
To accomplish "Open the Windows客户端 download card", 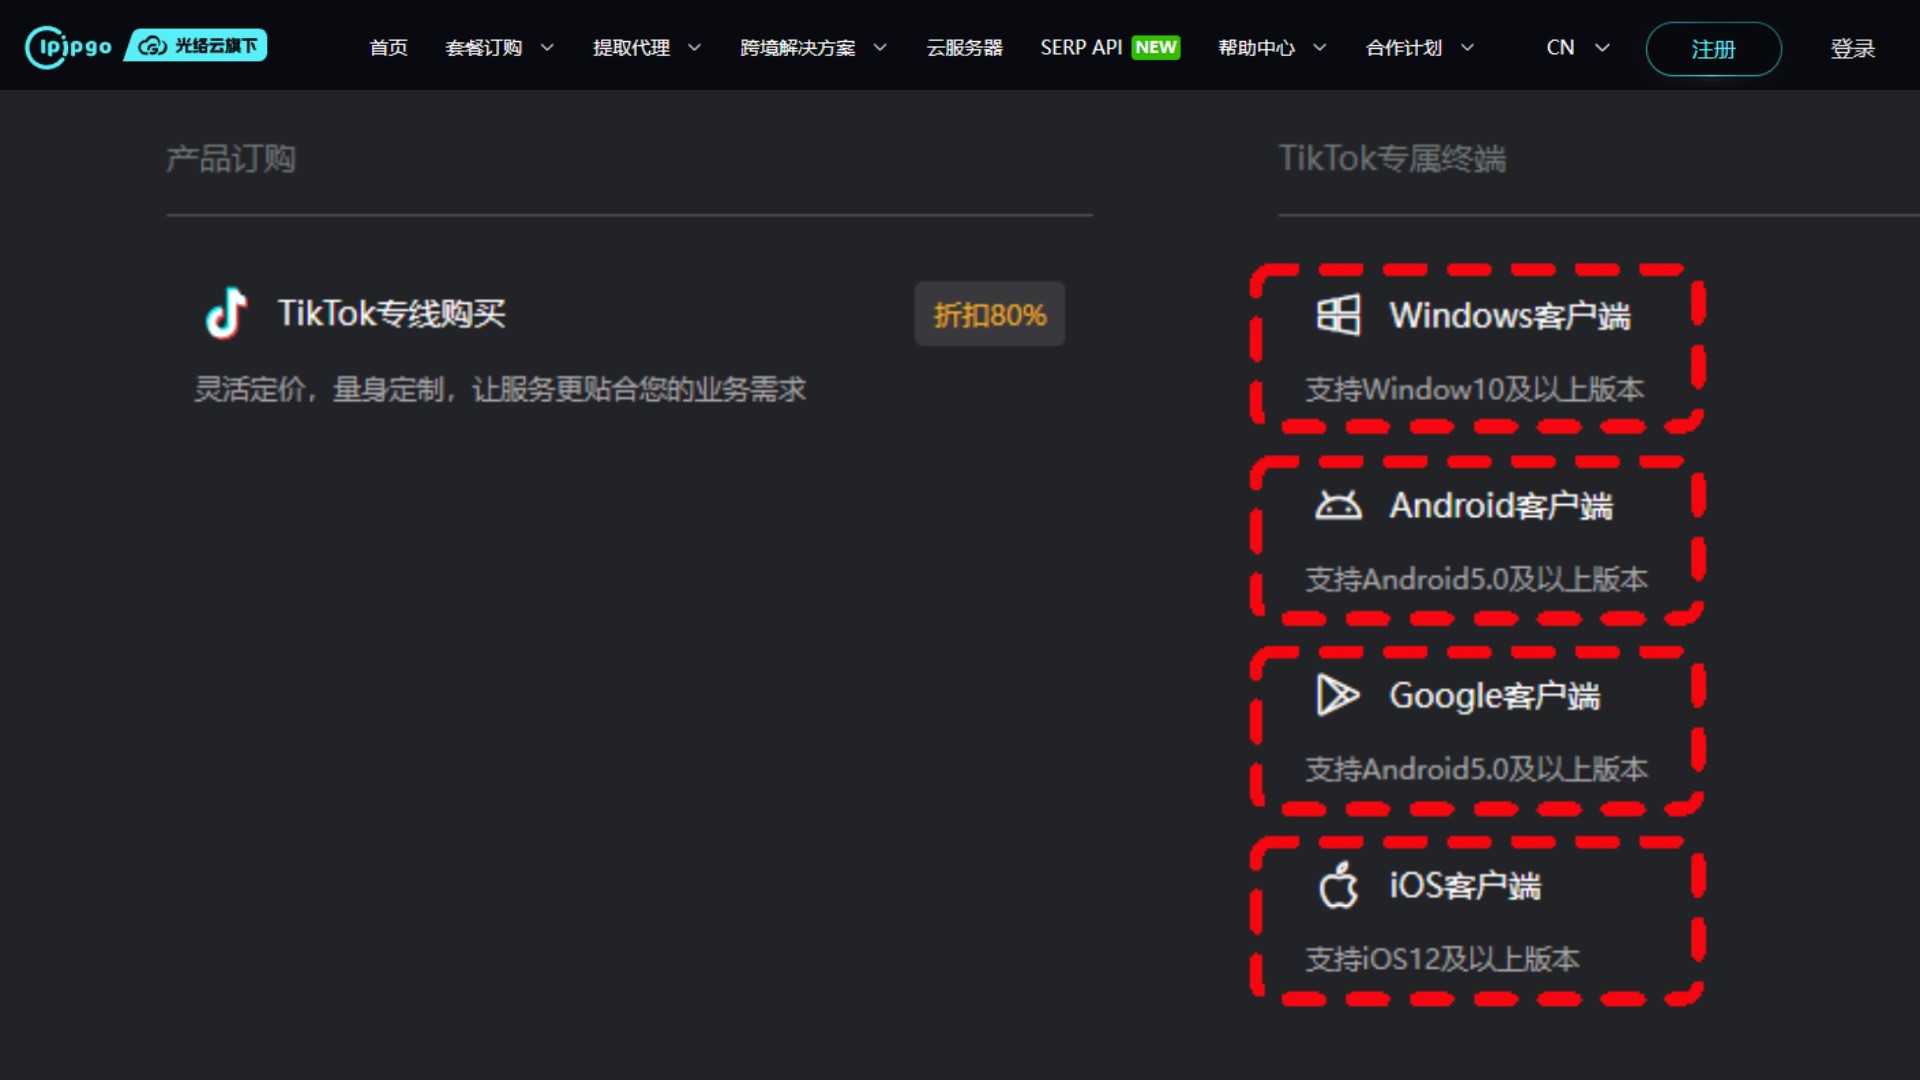I will (1478, 345).
